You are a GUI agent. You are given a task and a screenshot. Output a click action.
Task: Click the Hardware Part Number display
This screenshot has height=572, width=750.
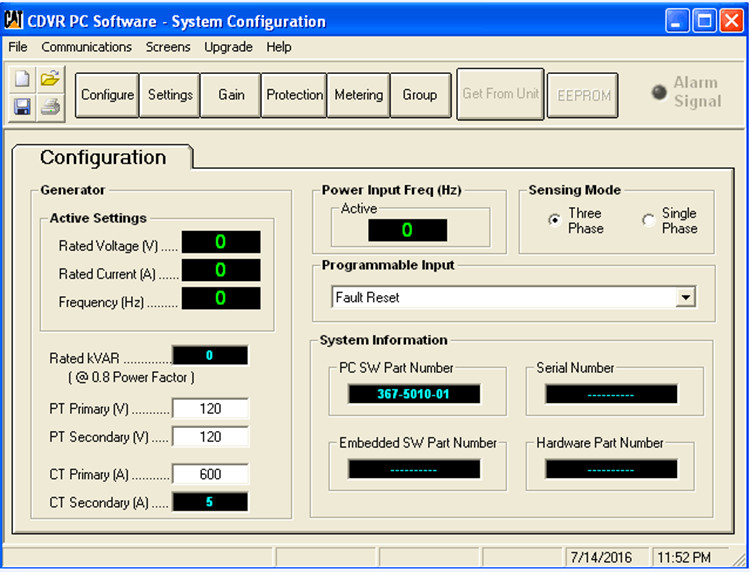click(611, 469)
